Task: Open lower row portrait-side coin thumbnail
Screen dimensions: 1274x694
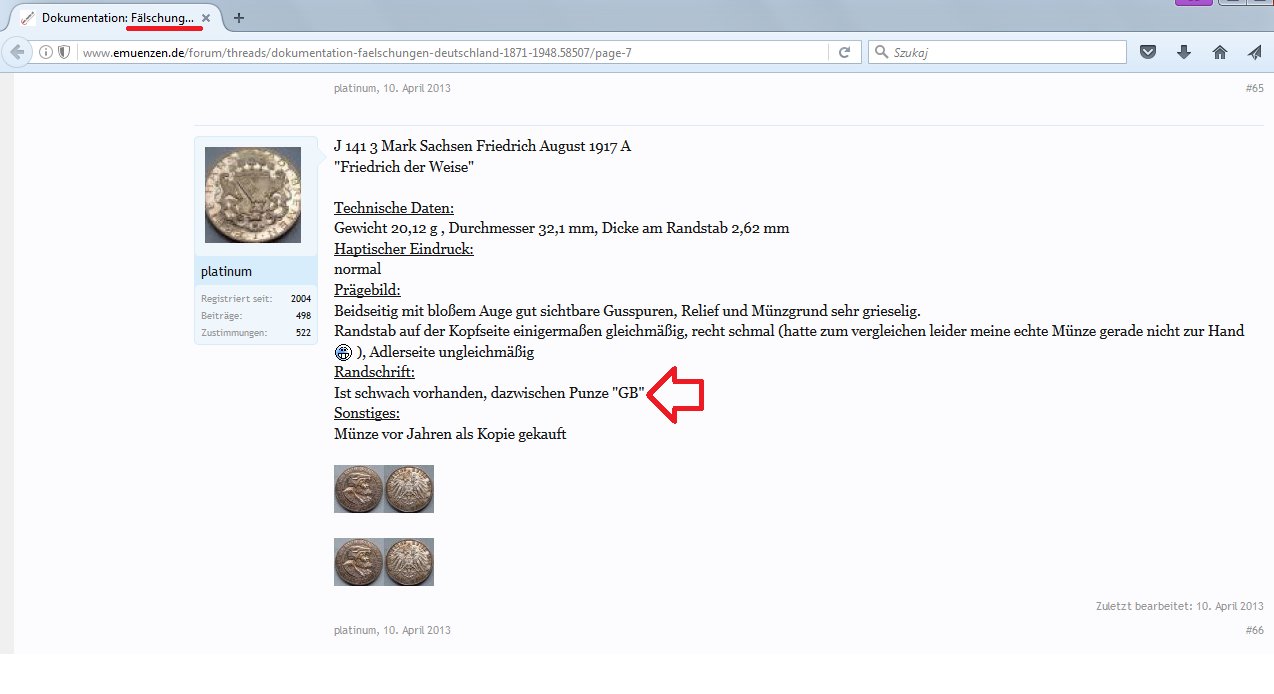Action: click(359, 562)
